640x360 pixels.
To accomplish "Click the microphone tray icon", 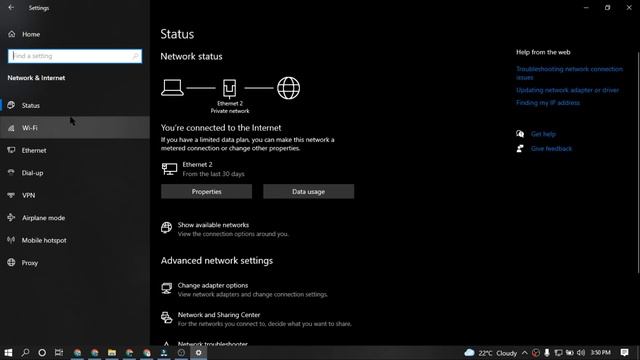I will (547, 353).
